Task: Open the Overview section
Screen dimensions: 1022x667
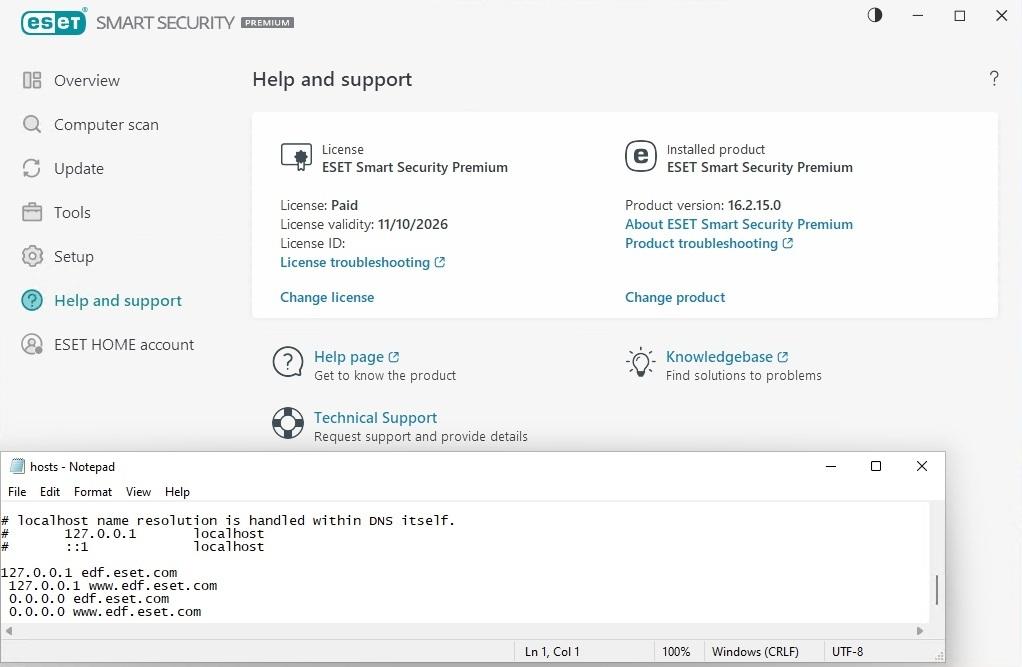Action: [87, 80]
